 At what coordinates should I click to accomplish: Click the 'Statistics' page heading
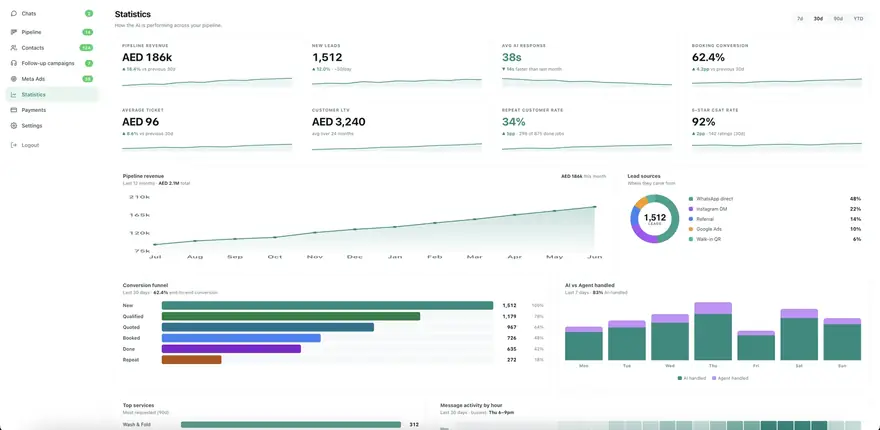tap(132, 14)
